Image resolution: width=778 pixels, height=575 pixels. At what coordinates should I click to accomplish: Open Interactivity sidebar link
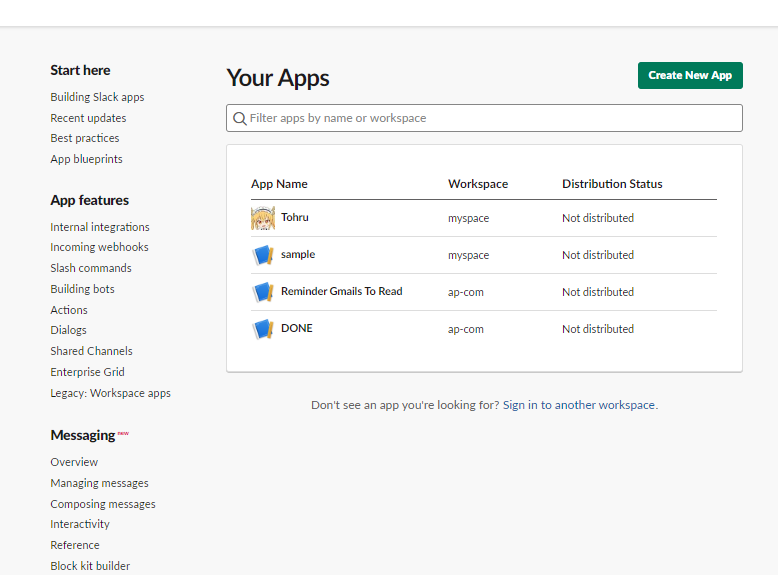80,524
